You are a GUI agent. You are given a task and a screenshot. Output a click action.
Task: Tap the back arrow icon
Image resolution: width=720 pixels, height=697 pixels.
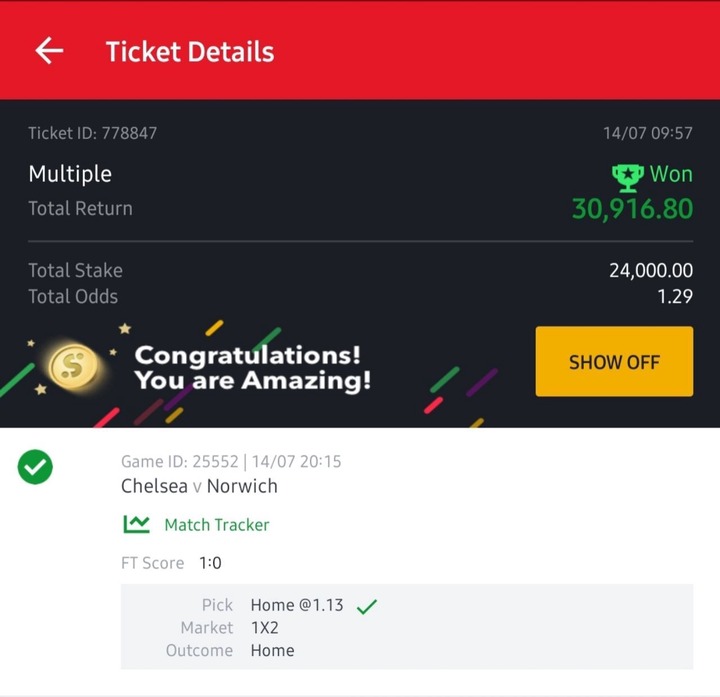click(49, 51)
